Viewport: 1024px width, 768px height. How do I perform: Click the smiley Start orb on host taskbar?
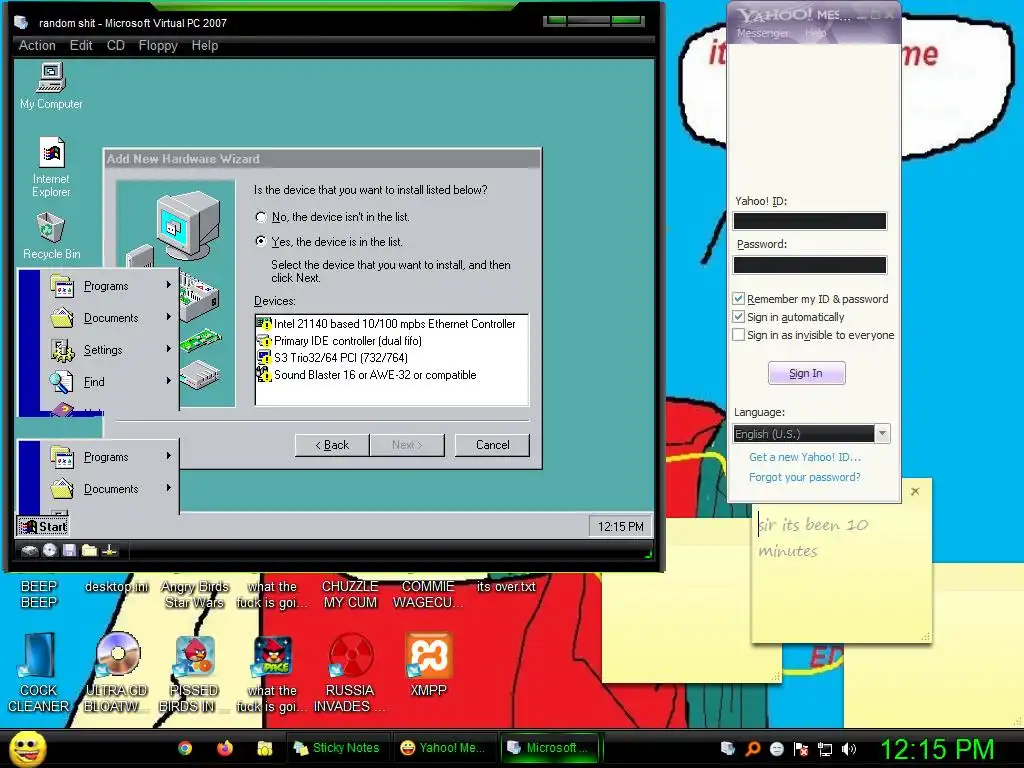pos(28,750)
